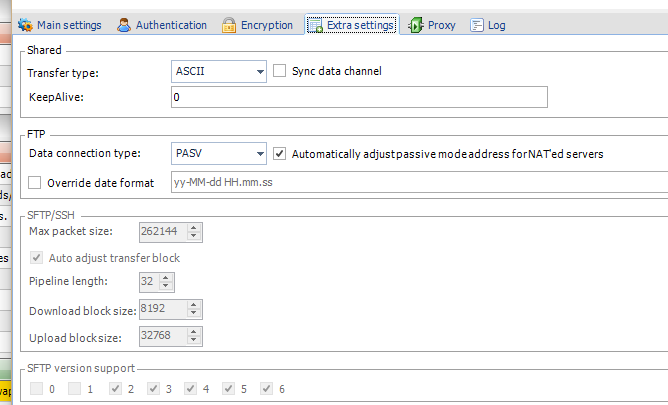
Task: Click the Main settings gear icon
Action: pos(25,25)
